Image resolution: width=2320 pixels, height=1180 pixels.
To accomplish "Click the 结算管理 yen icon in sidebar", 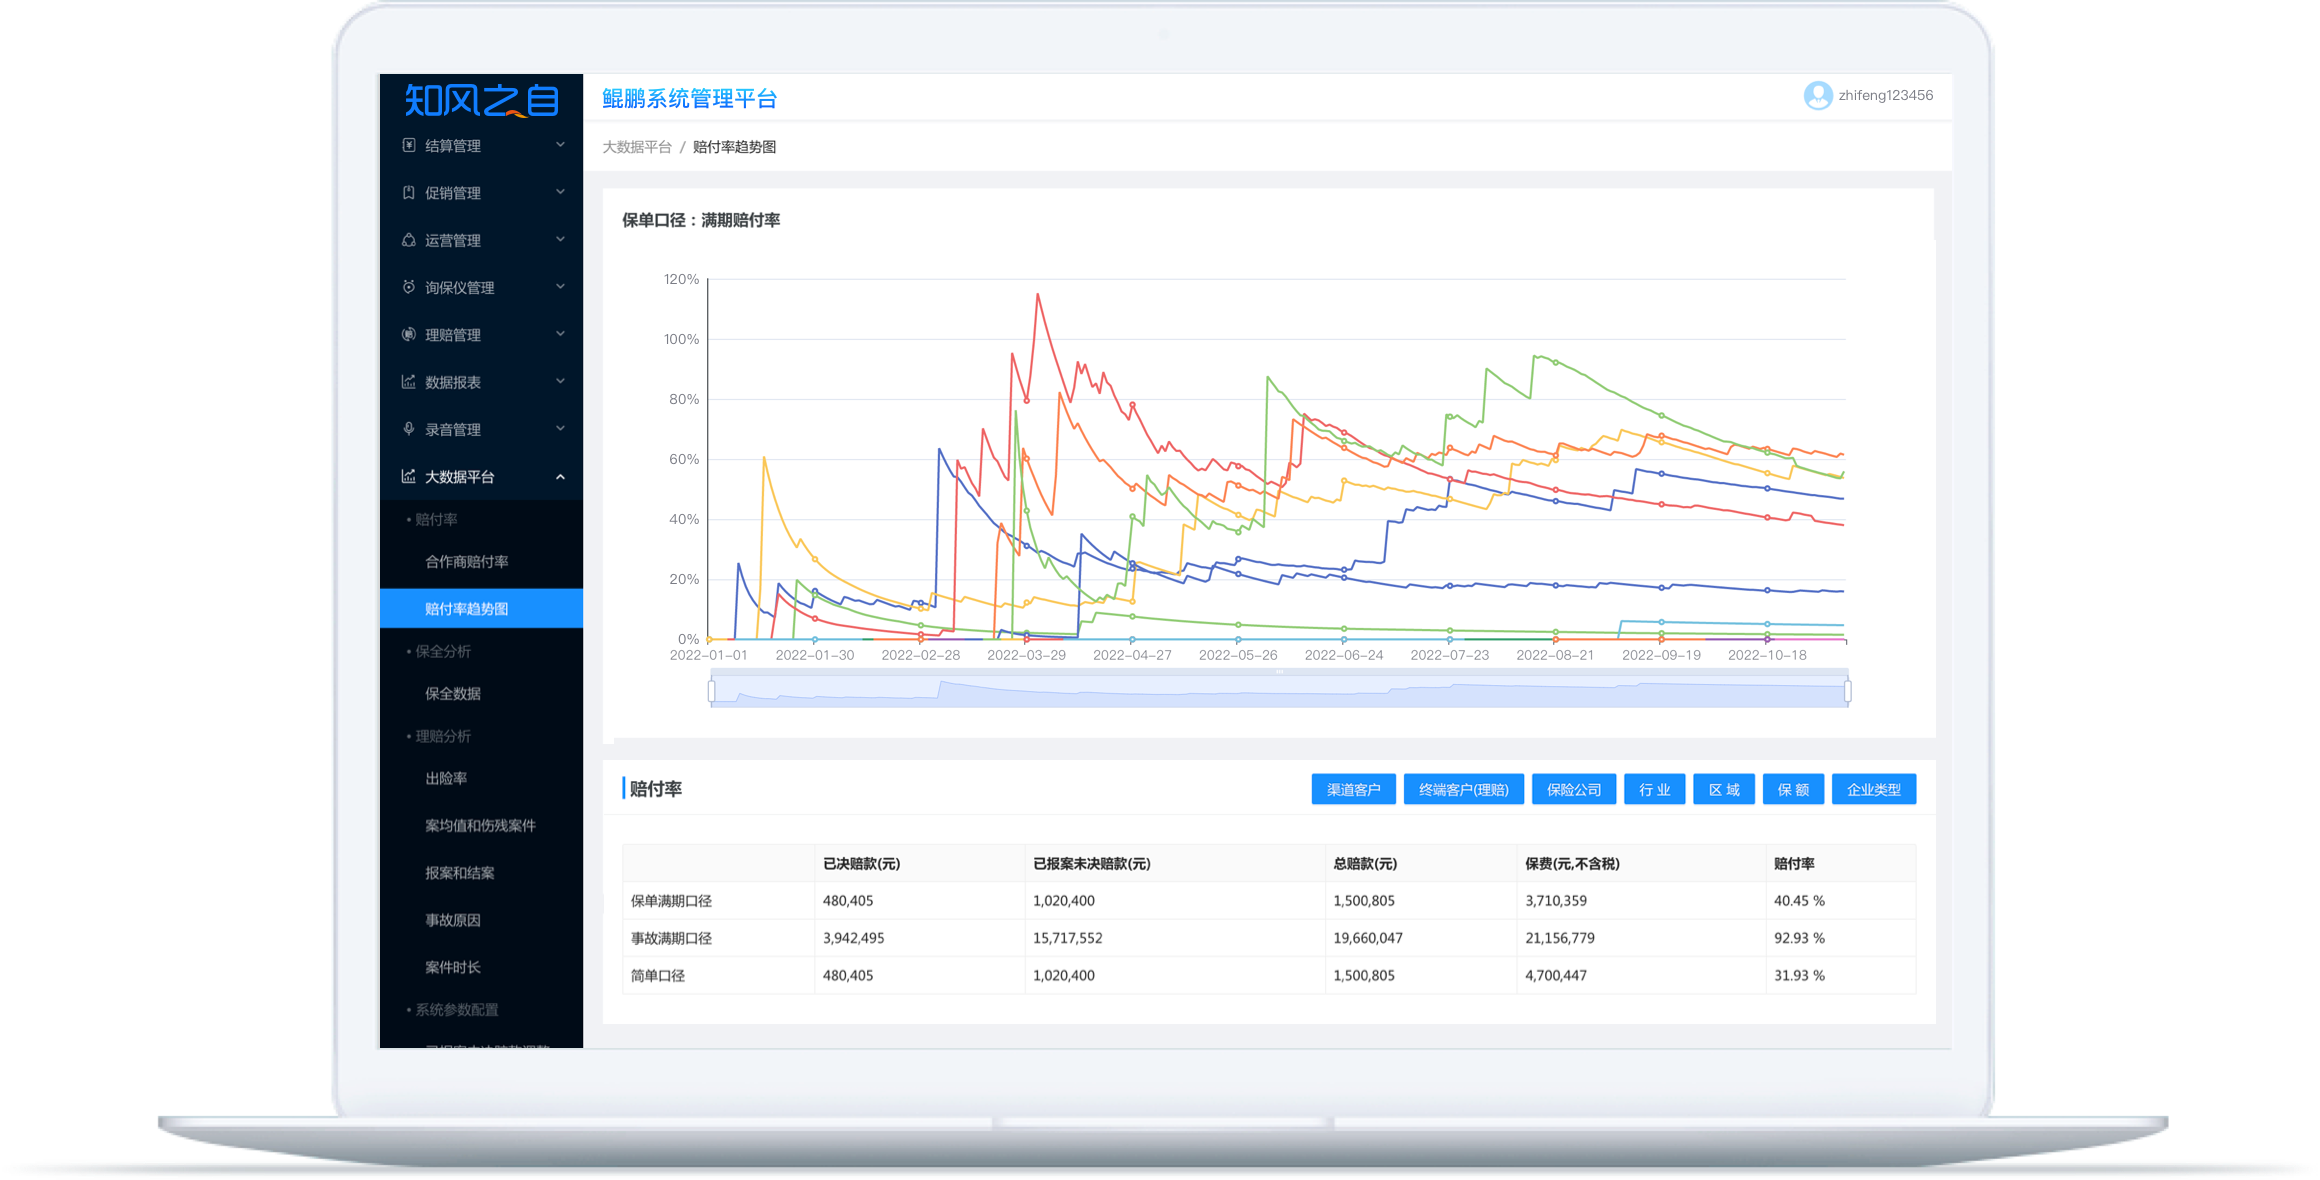I will click(408, 145).
